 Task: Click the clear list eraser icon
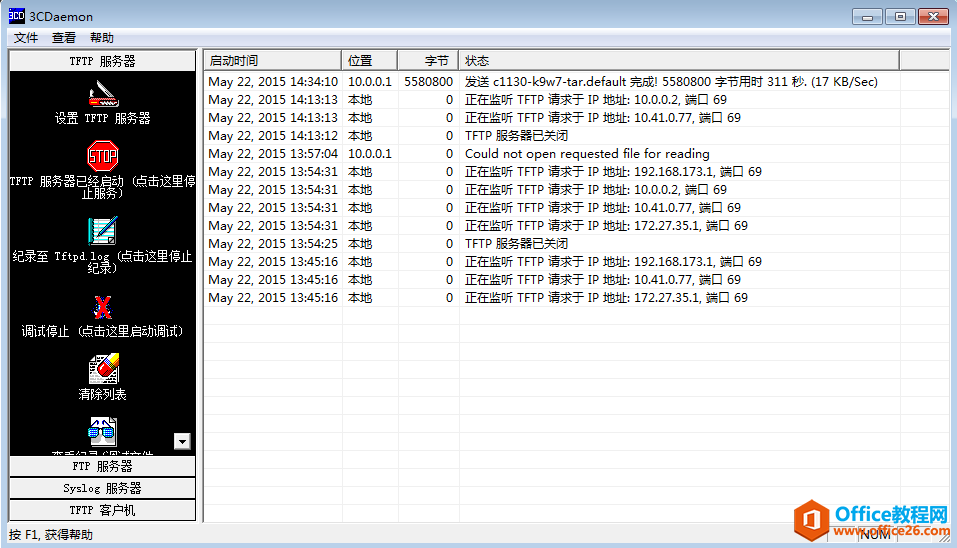click(102, 369)
